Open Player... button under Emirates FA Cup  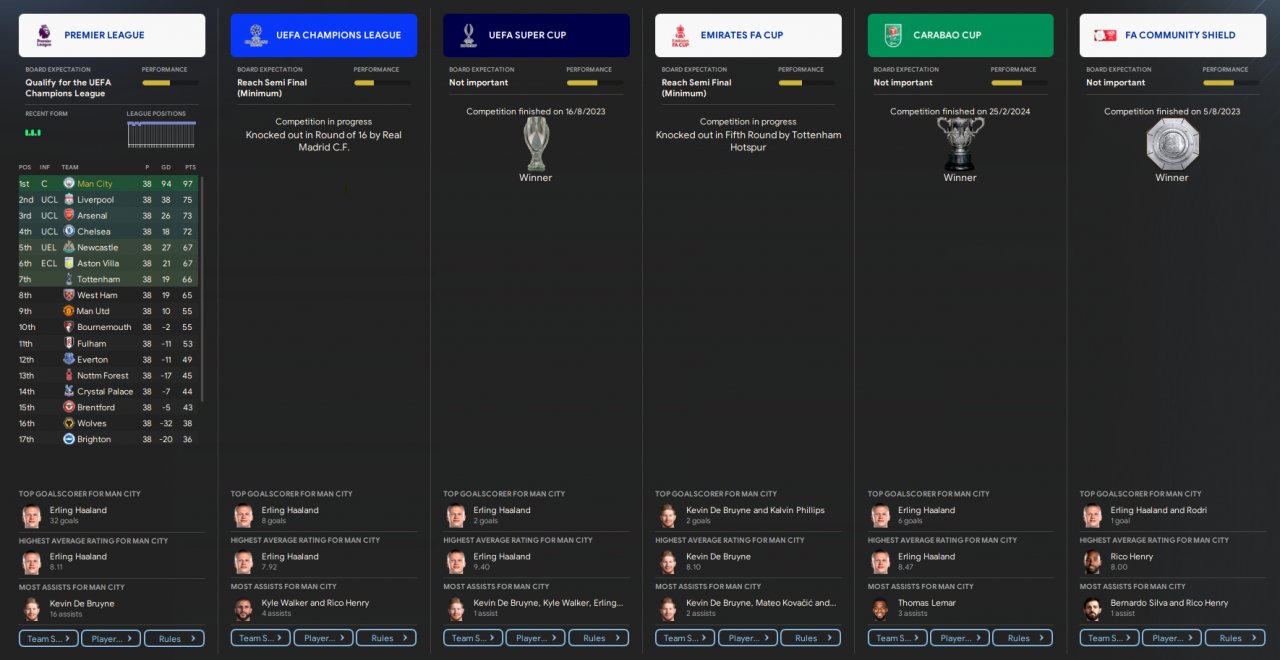(x=748, y=638)
